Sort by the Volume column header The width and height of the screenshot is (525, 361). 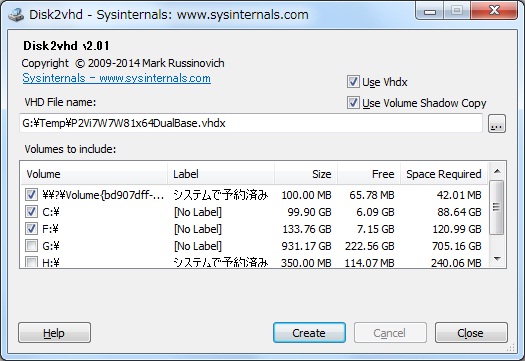tap(94, 174)
